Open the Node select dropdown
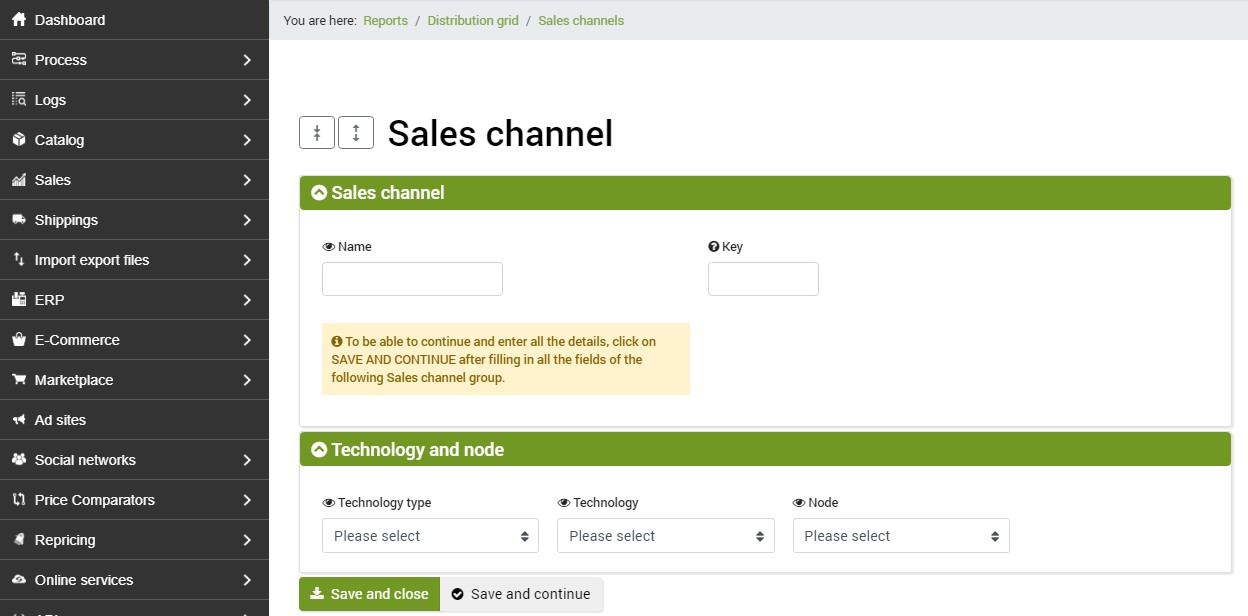This screenshot has height=616, width=1248. coord(901,536)
